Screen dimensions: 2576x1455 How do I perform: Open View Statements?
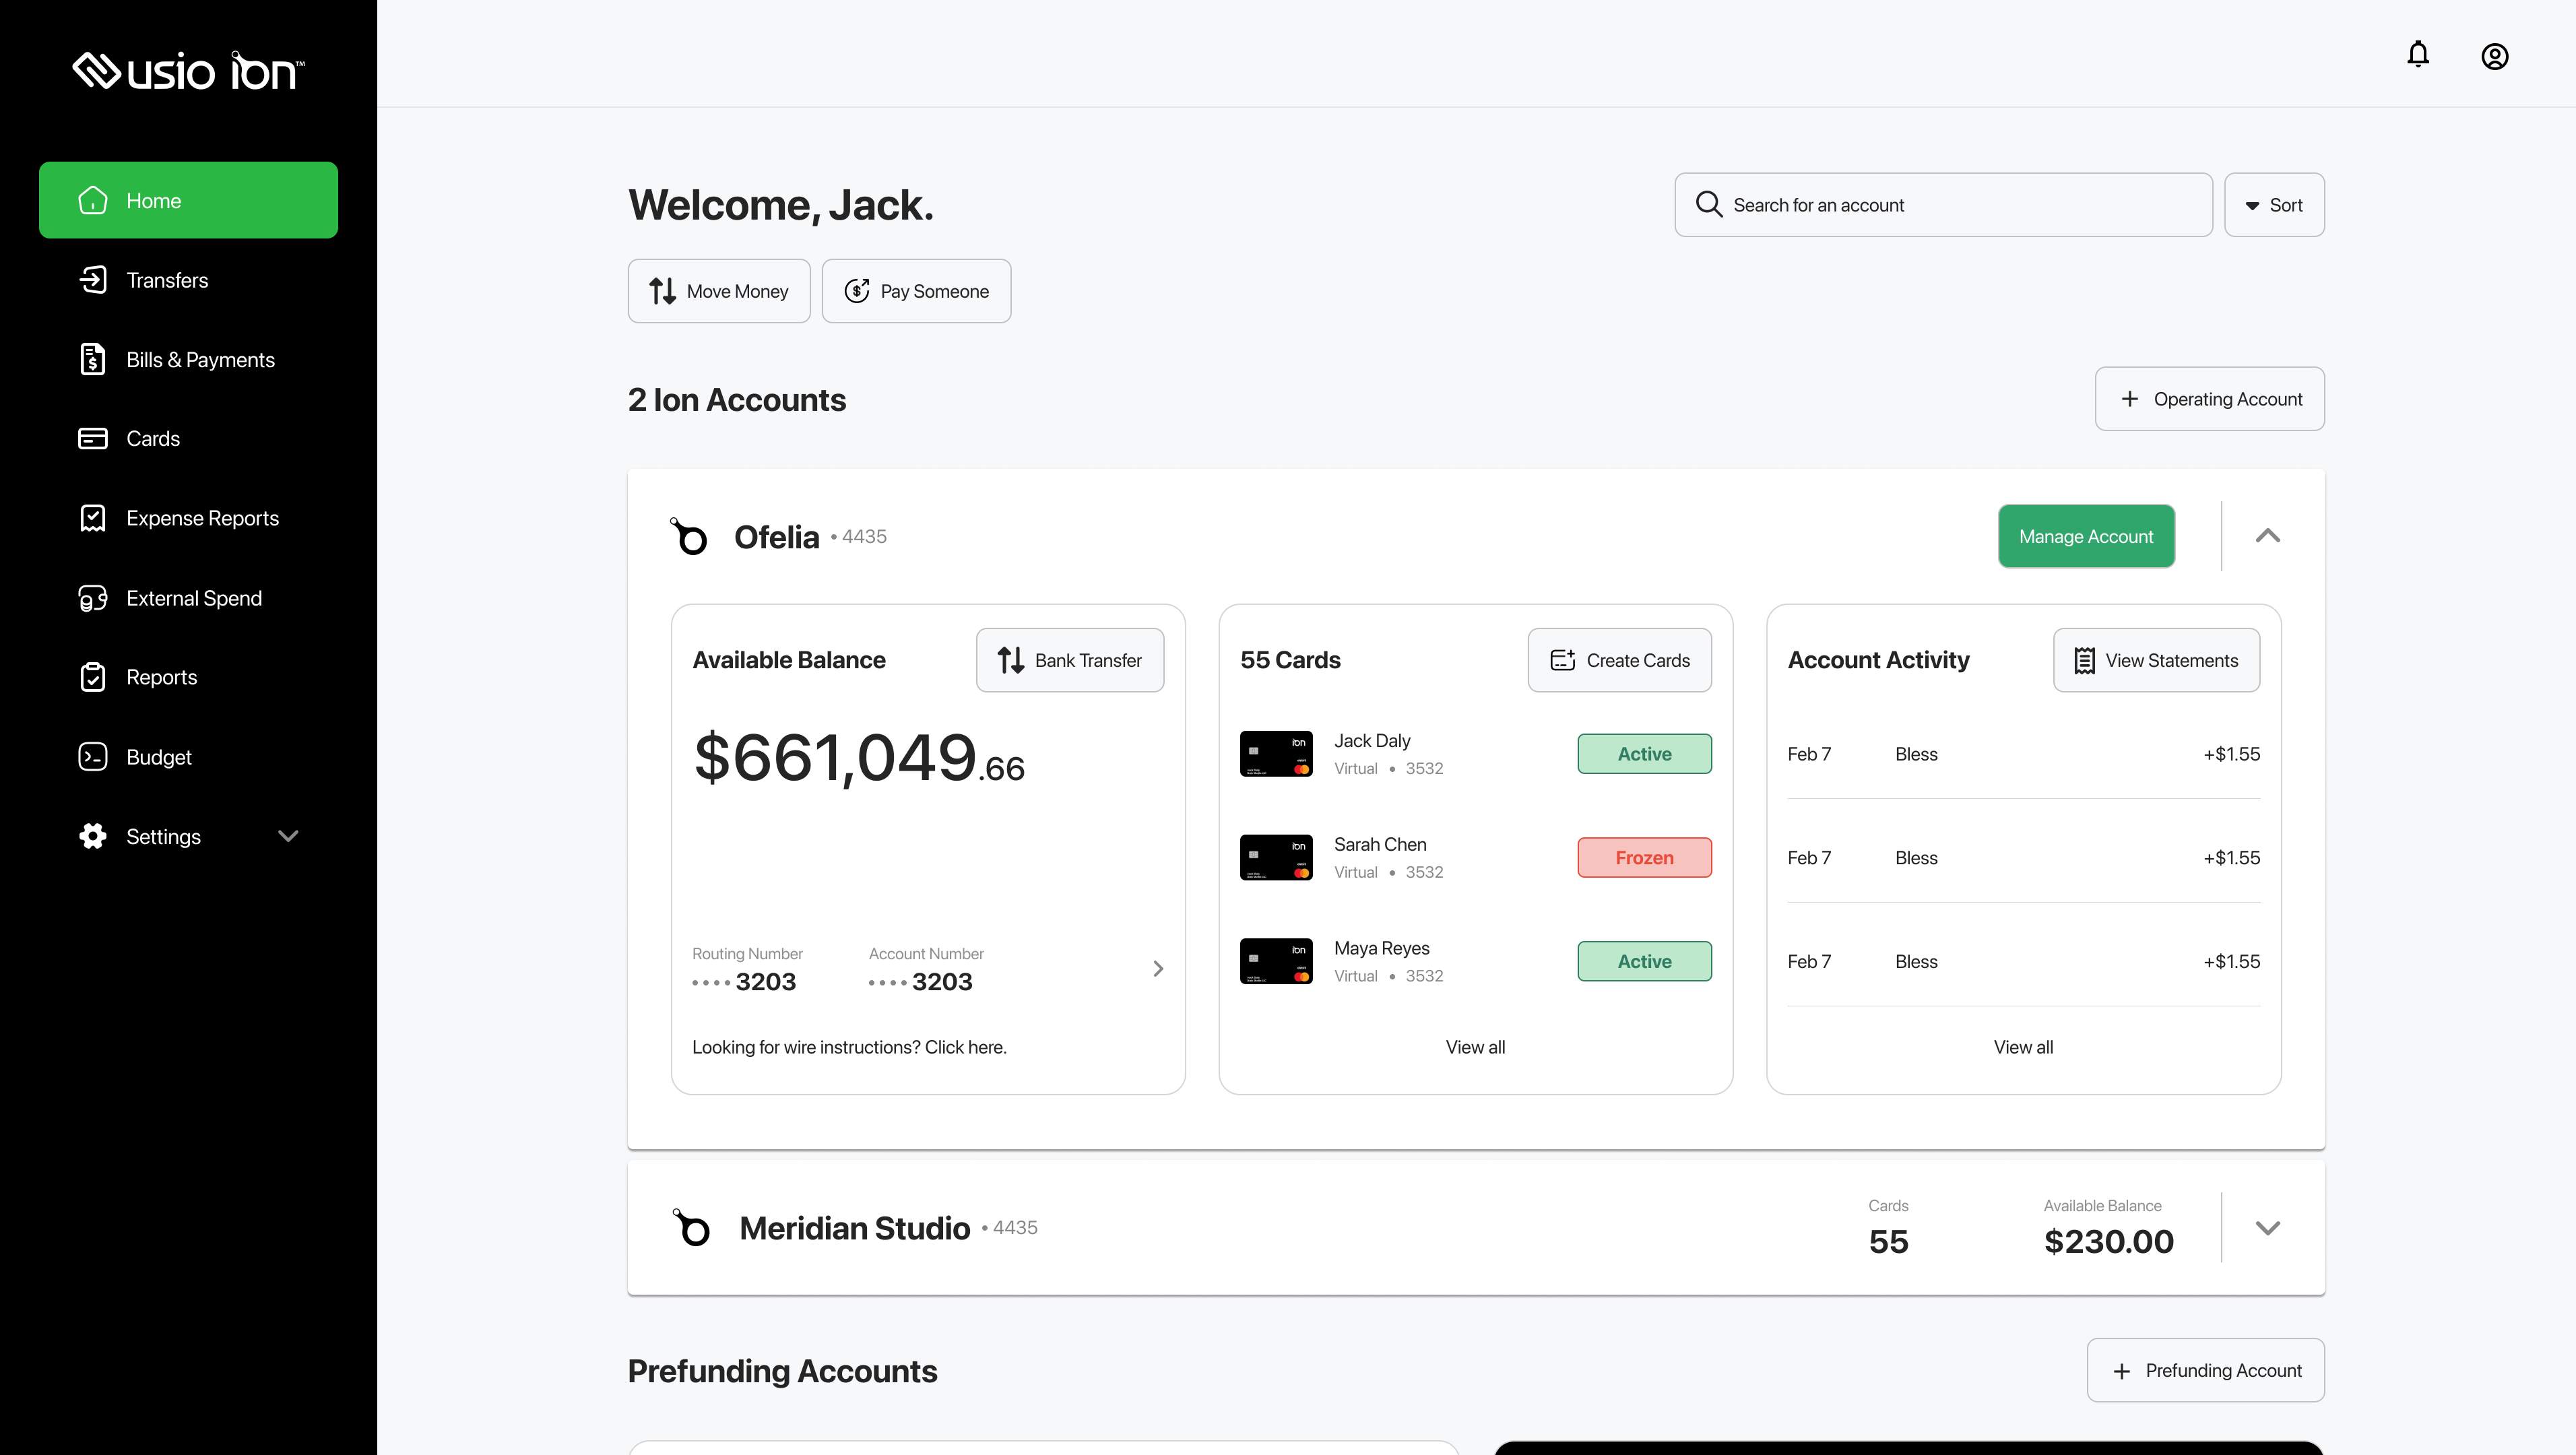pos(2156,660)
